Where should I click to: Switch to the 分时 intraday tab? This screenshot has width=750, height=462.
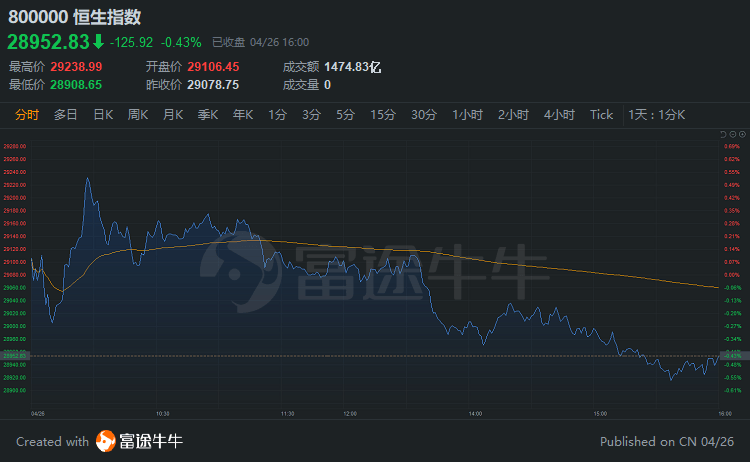tap(27, 115)
